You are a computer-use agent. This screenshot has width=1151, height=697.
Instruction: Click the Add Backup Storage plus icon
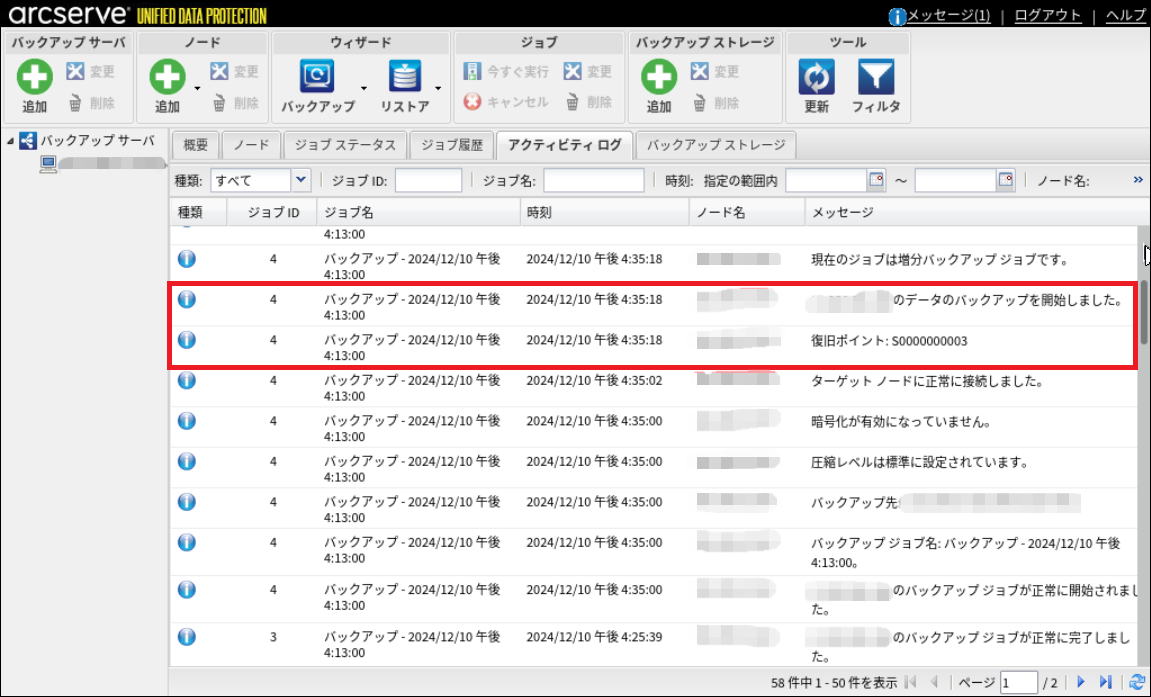[658, 77]
